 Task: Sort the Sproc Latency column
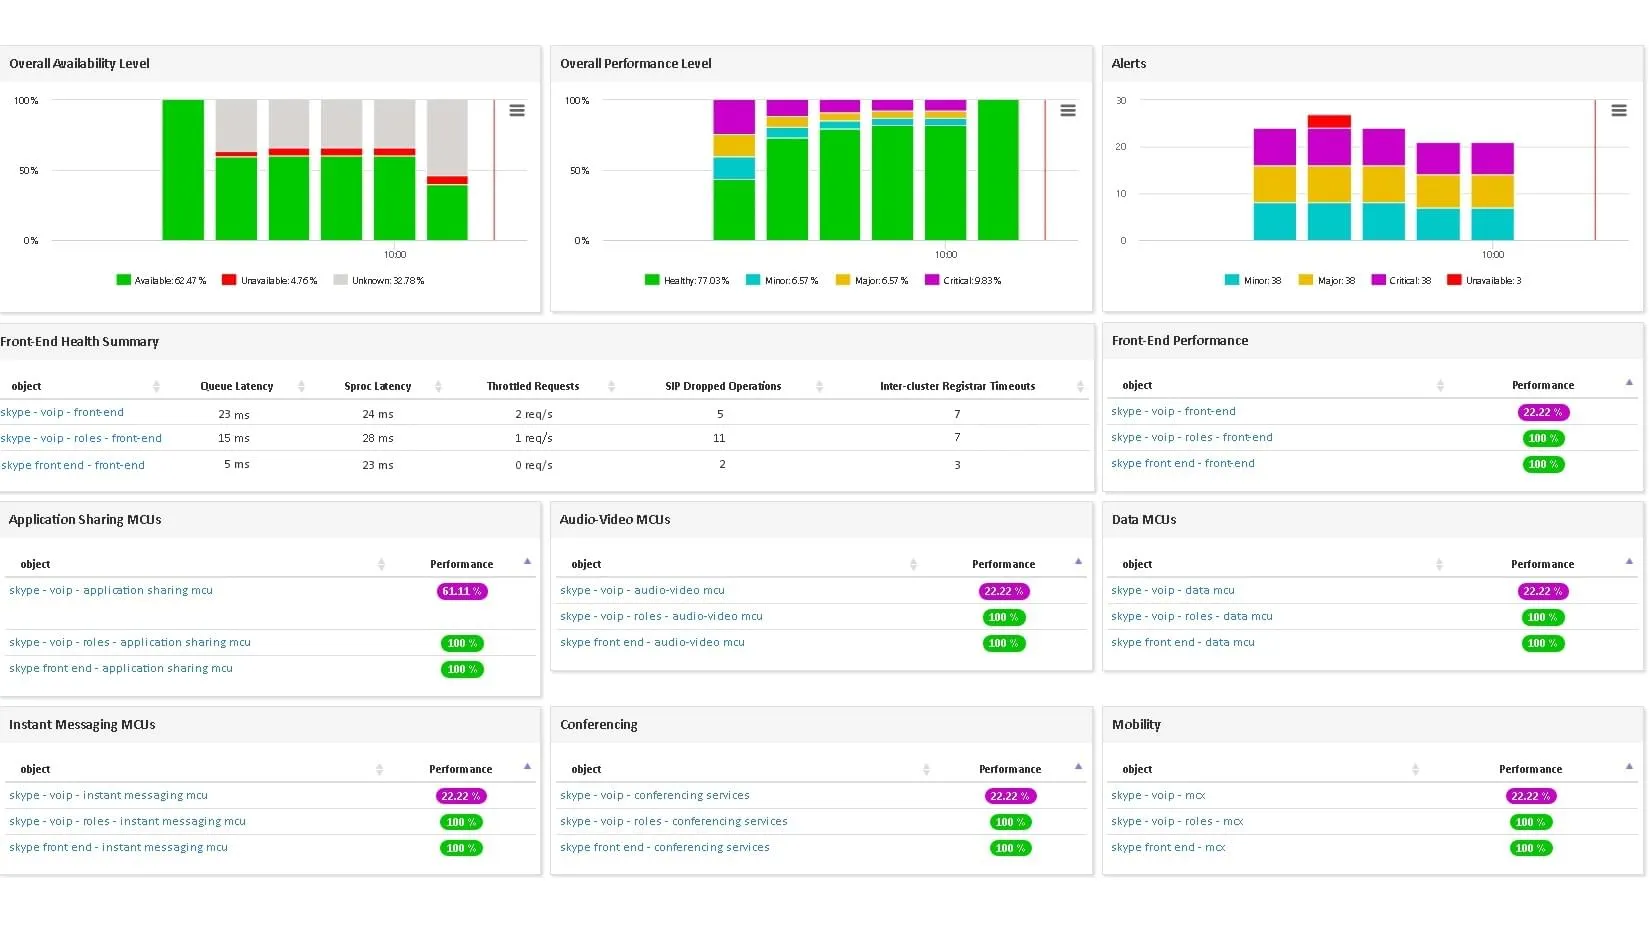437,386
